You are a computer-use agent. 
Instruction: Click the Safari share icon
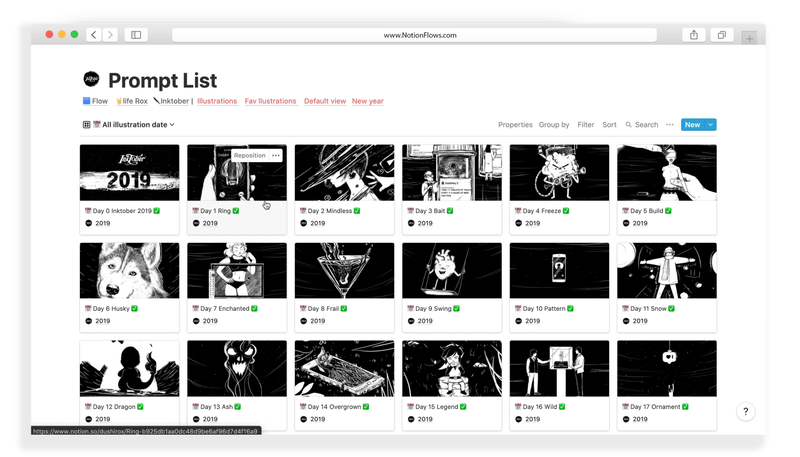point(693,35)
